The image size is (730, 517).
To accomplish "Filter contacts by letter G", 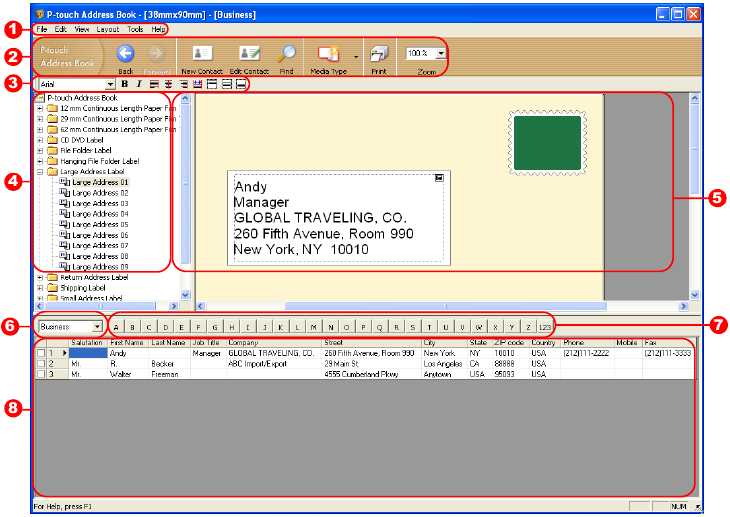I will 215,327.
